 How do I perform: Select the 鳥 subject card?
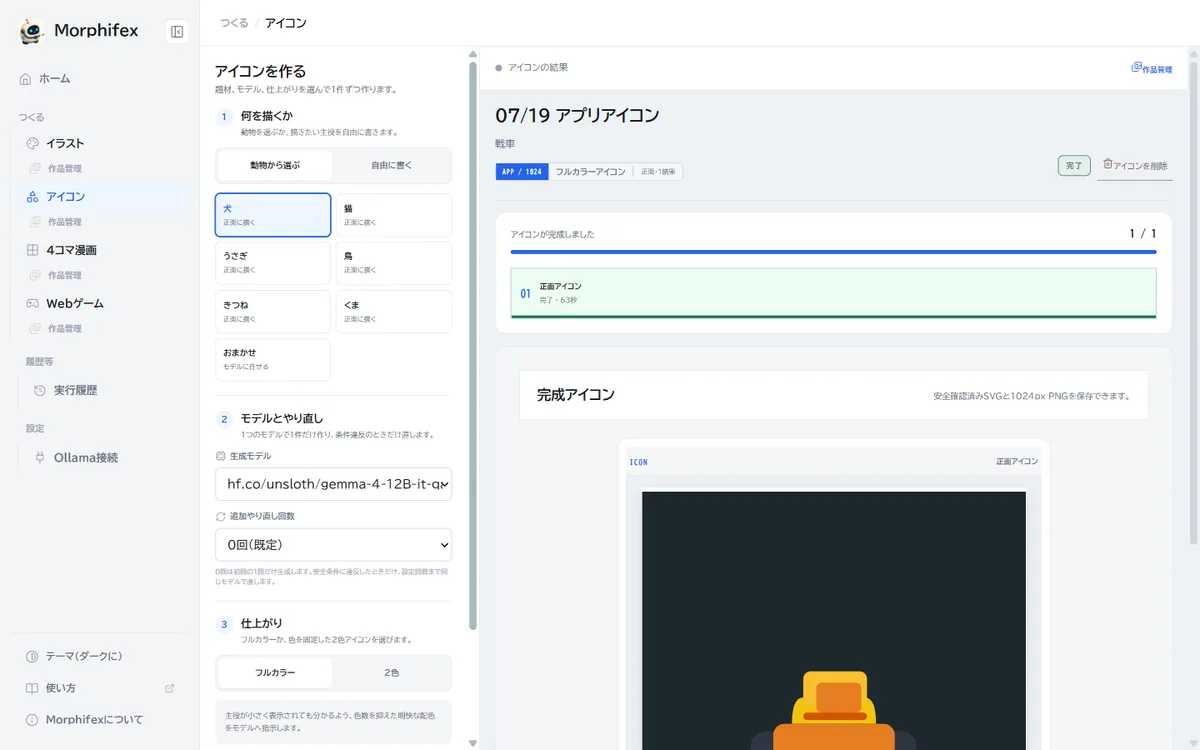pyautogui.click(x=393, y=263)
